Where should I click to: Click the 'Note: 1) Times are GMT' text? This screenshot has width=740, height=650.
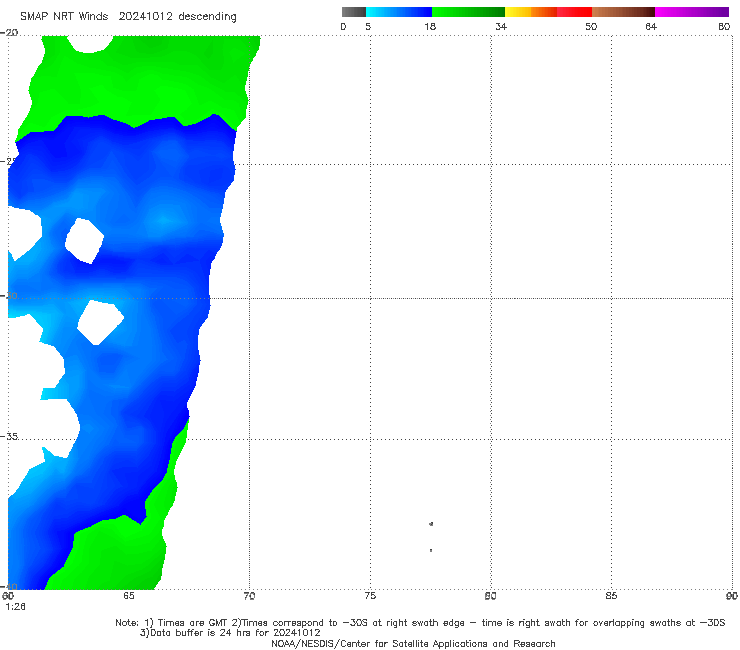[171, 623]
